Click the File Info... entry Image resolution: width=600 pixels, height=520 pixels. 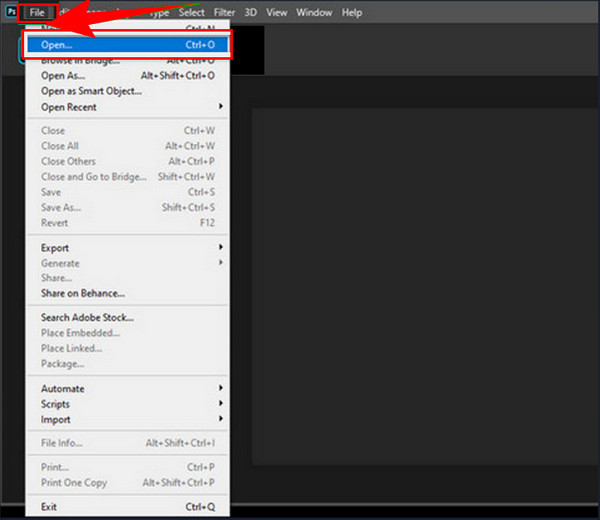pos(127,443)
